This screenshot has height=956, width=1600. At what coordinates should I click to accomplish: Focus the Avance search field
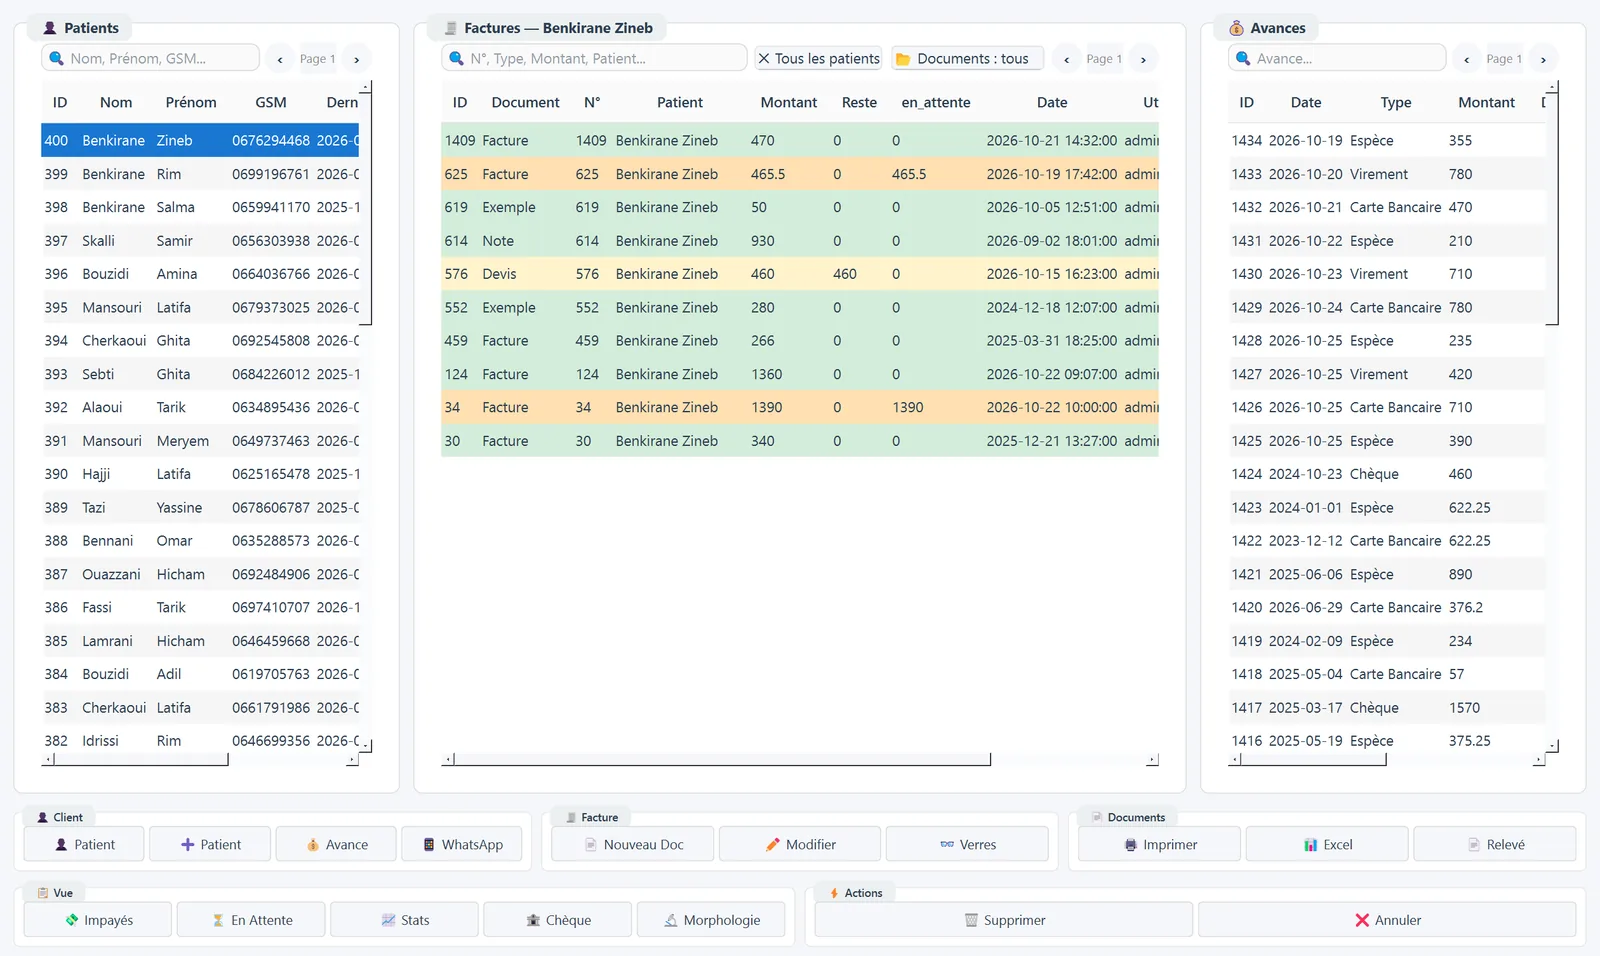click(1337, 58)
